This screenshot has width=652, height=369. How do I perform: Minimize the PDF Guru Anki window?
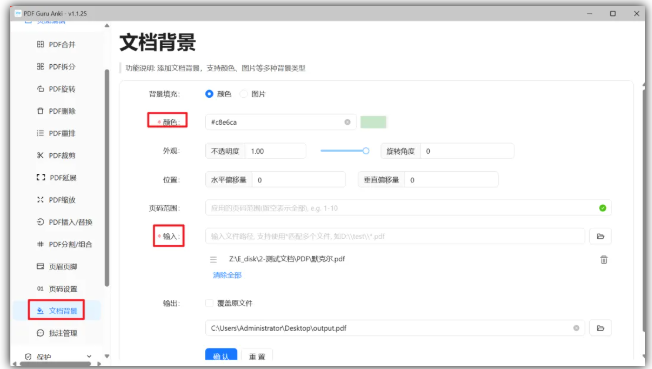point(589,14)
